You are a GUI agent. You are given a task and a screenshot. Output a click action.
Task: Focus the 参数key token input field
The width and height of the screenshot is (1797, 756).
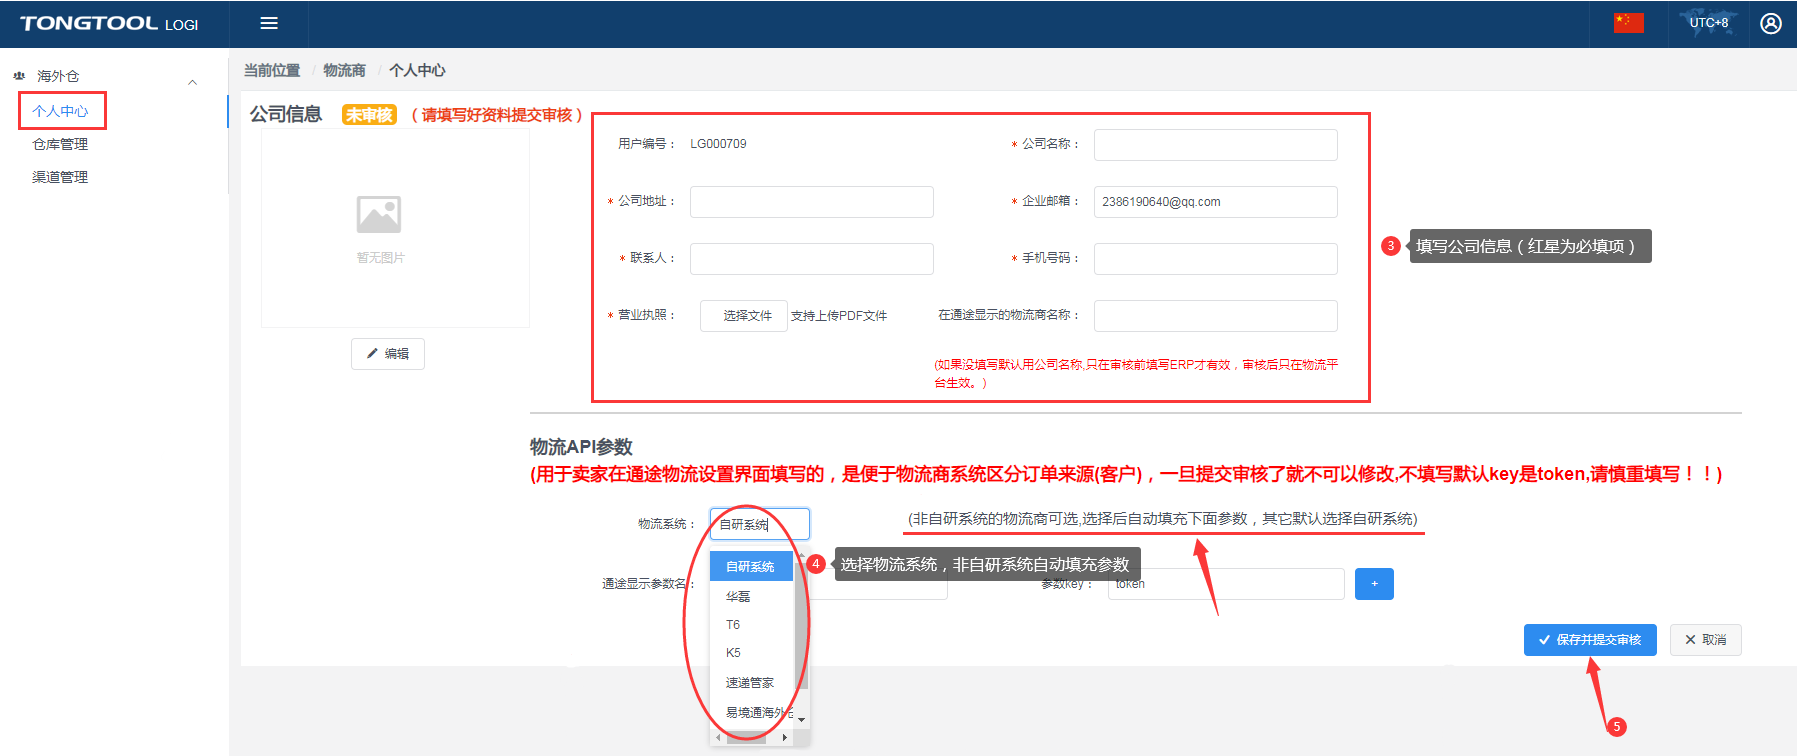point(1226,584)
